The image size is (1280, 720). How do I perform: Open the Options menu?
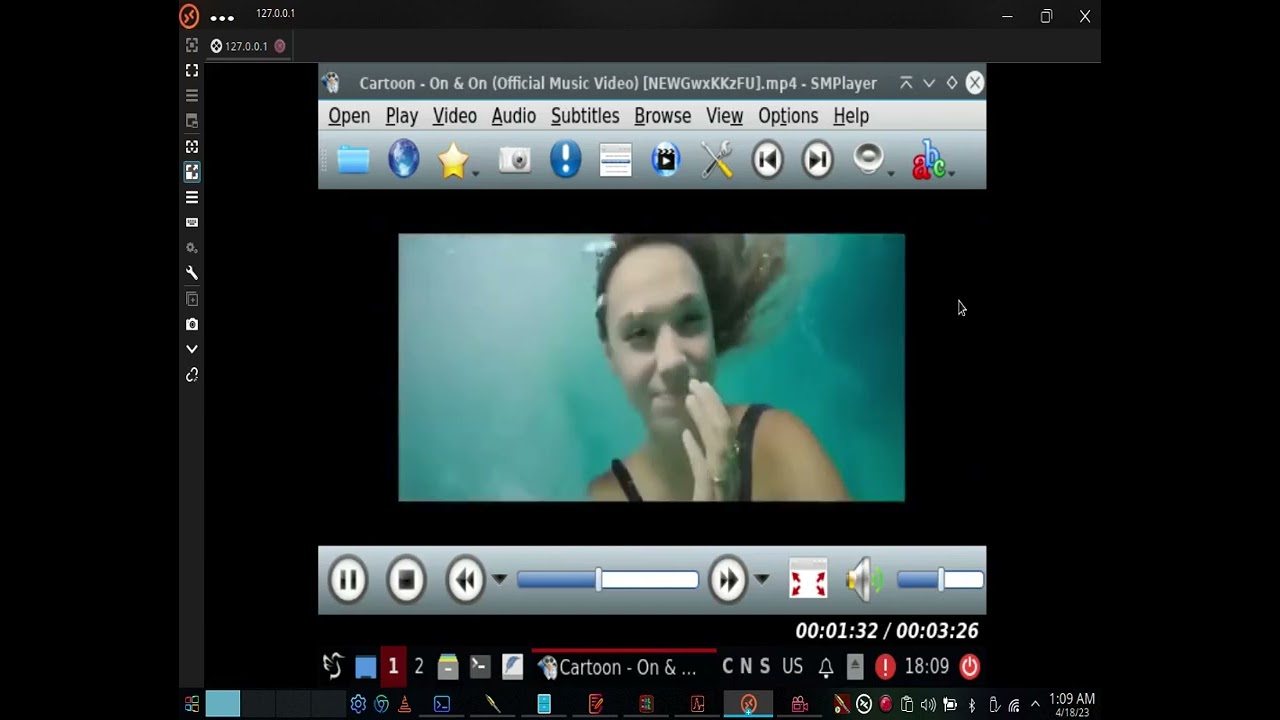[788, 116]
